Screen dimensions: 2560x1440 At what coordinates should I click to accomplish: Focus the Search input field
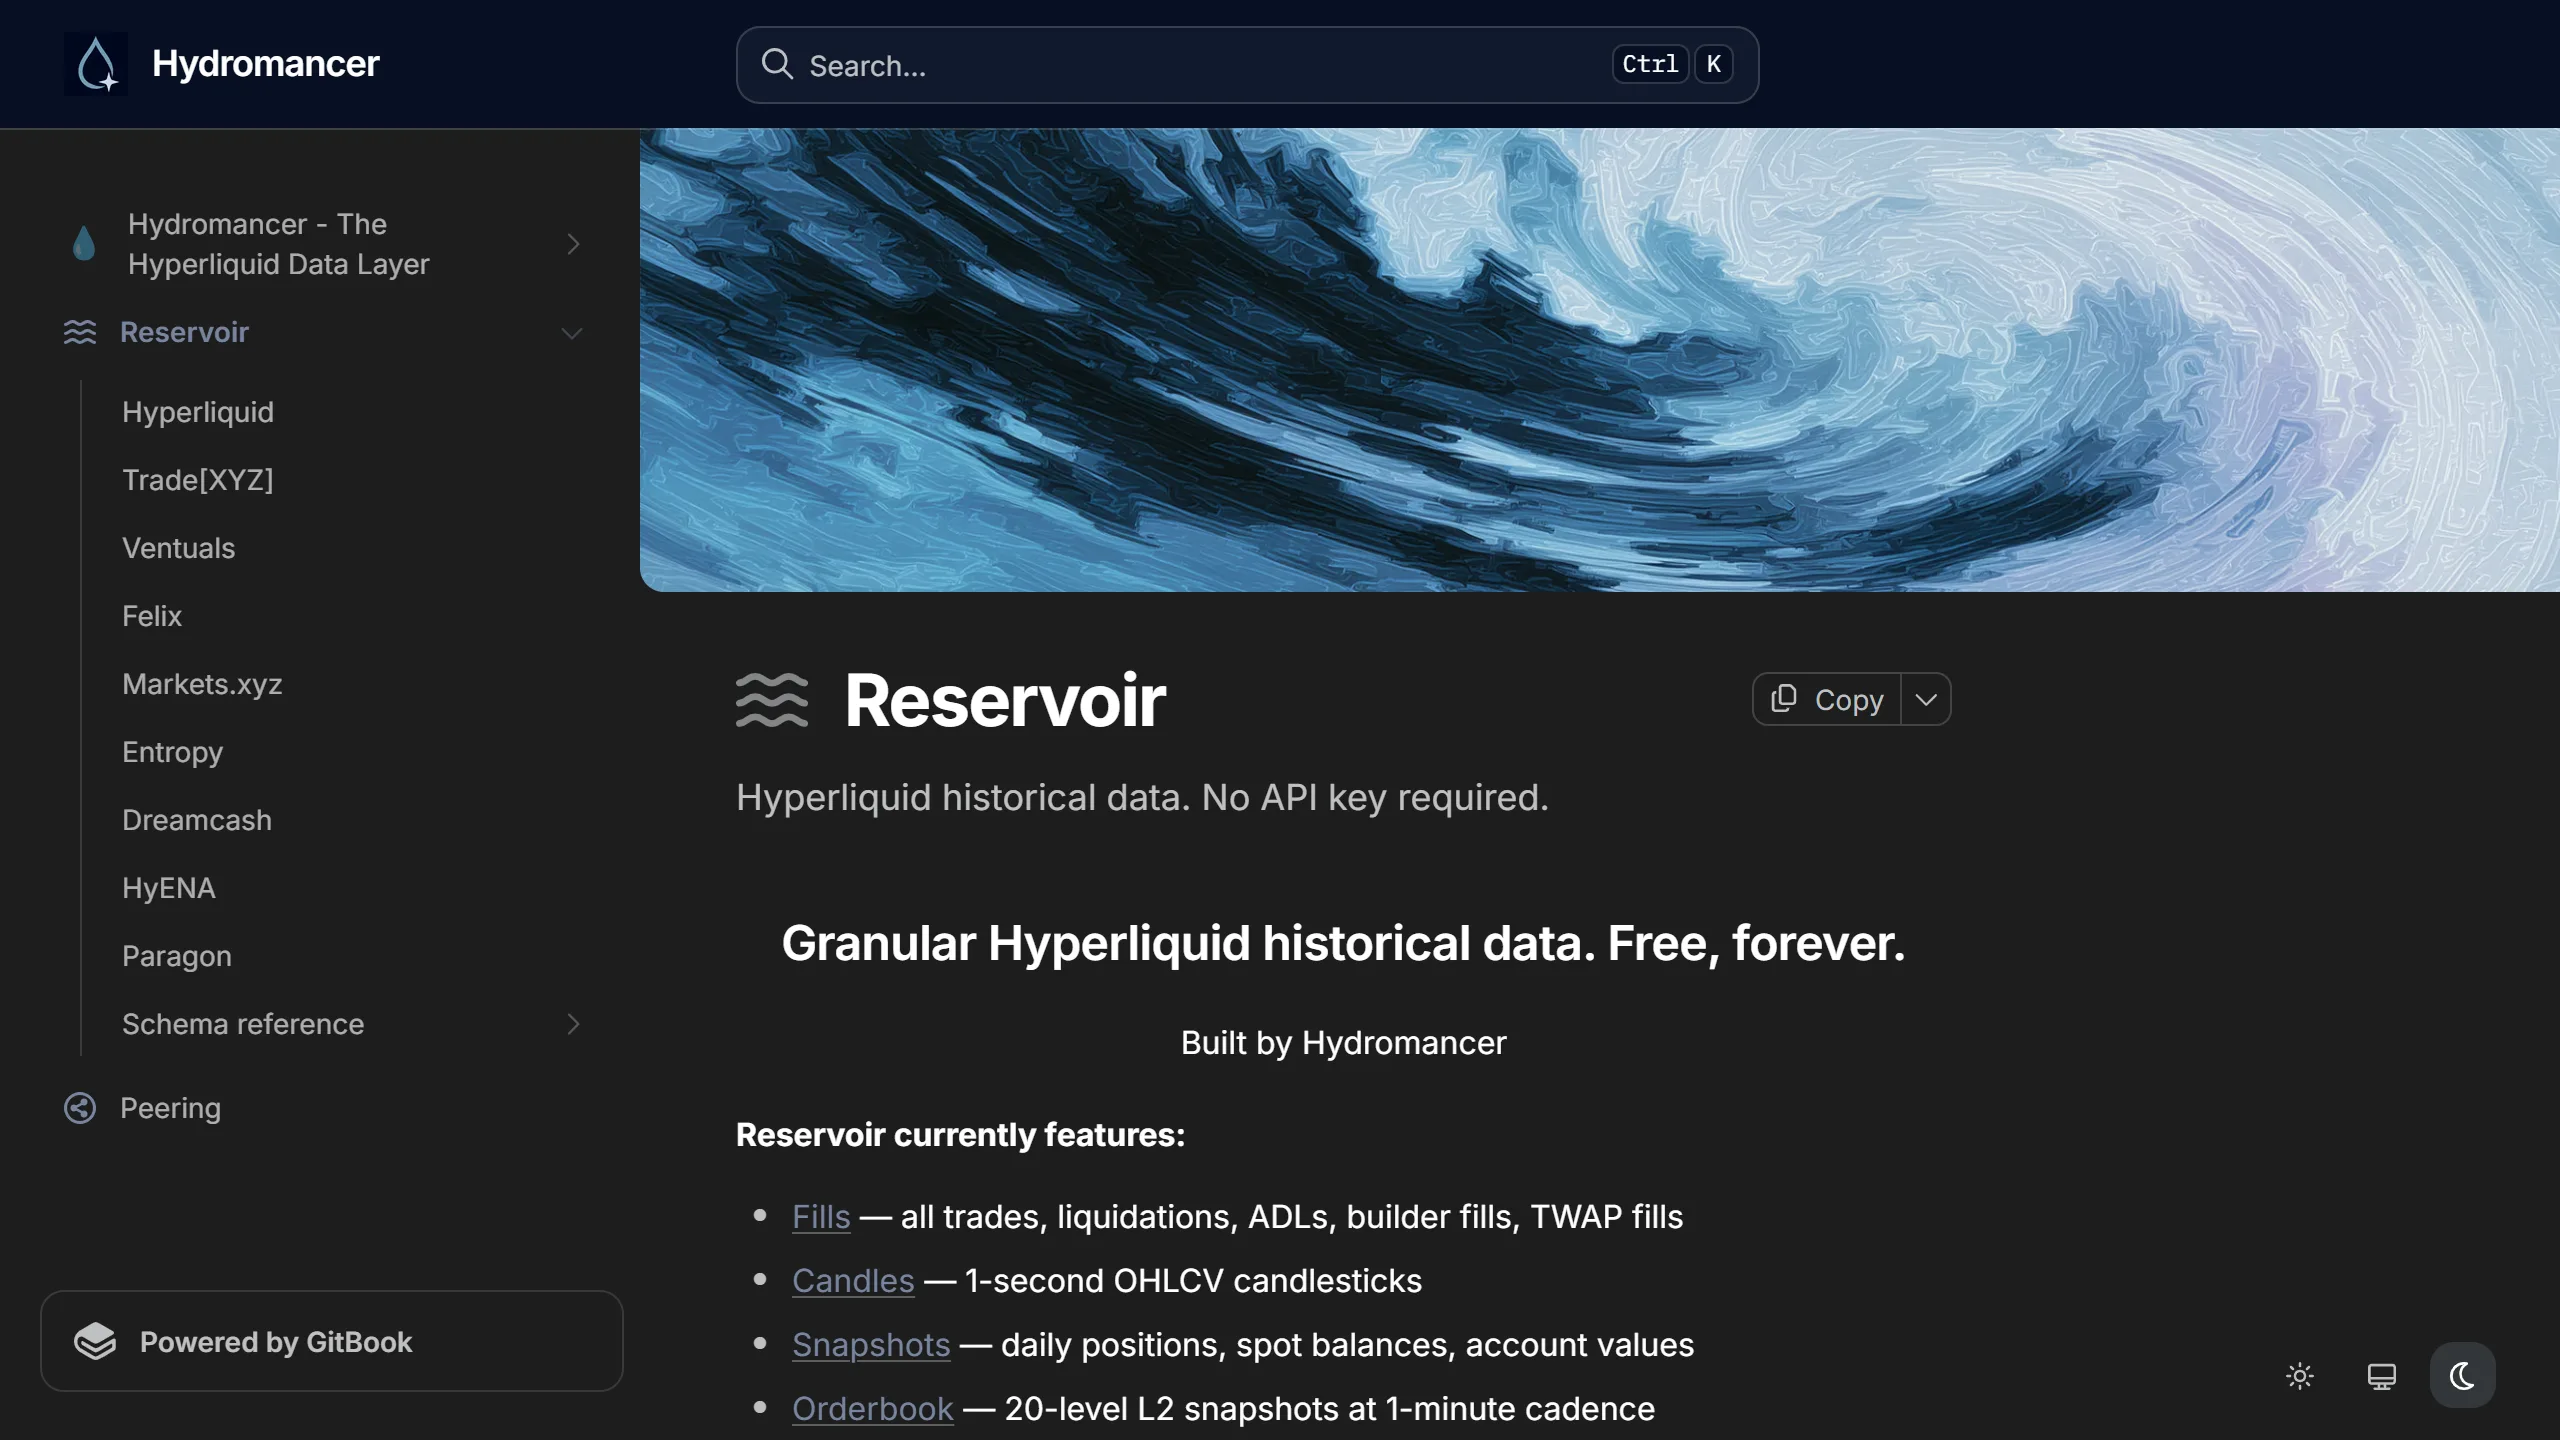tap(1247, 65)
